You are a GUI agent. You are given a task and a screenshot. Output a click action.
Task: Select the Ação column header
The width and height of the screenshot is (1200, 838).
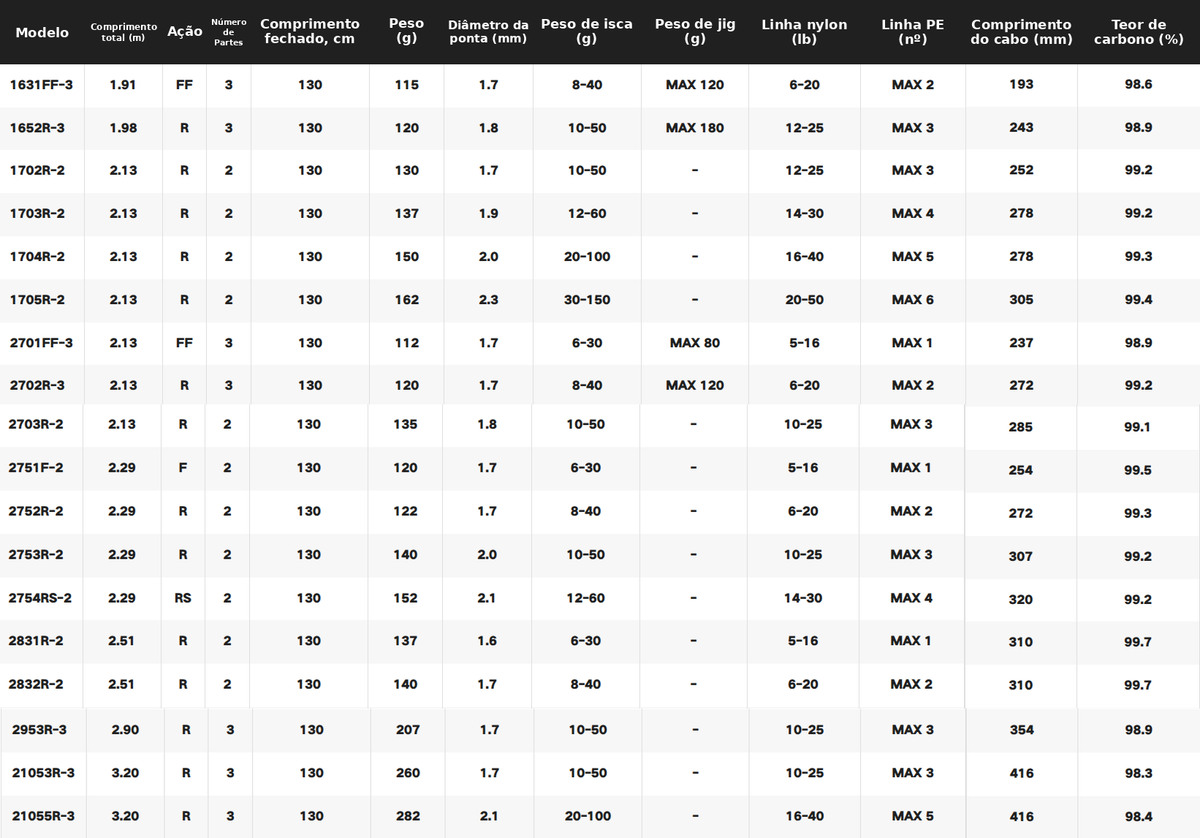tap(185, 32)
